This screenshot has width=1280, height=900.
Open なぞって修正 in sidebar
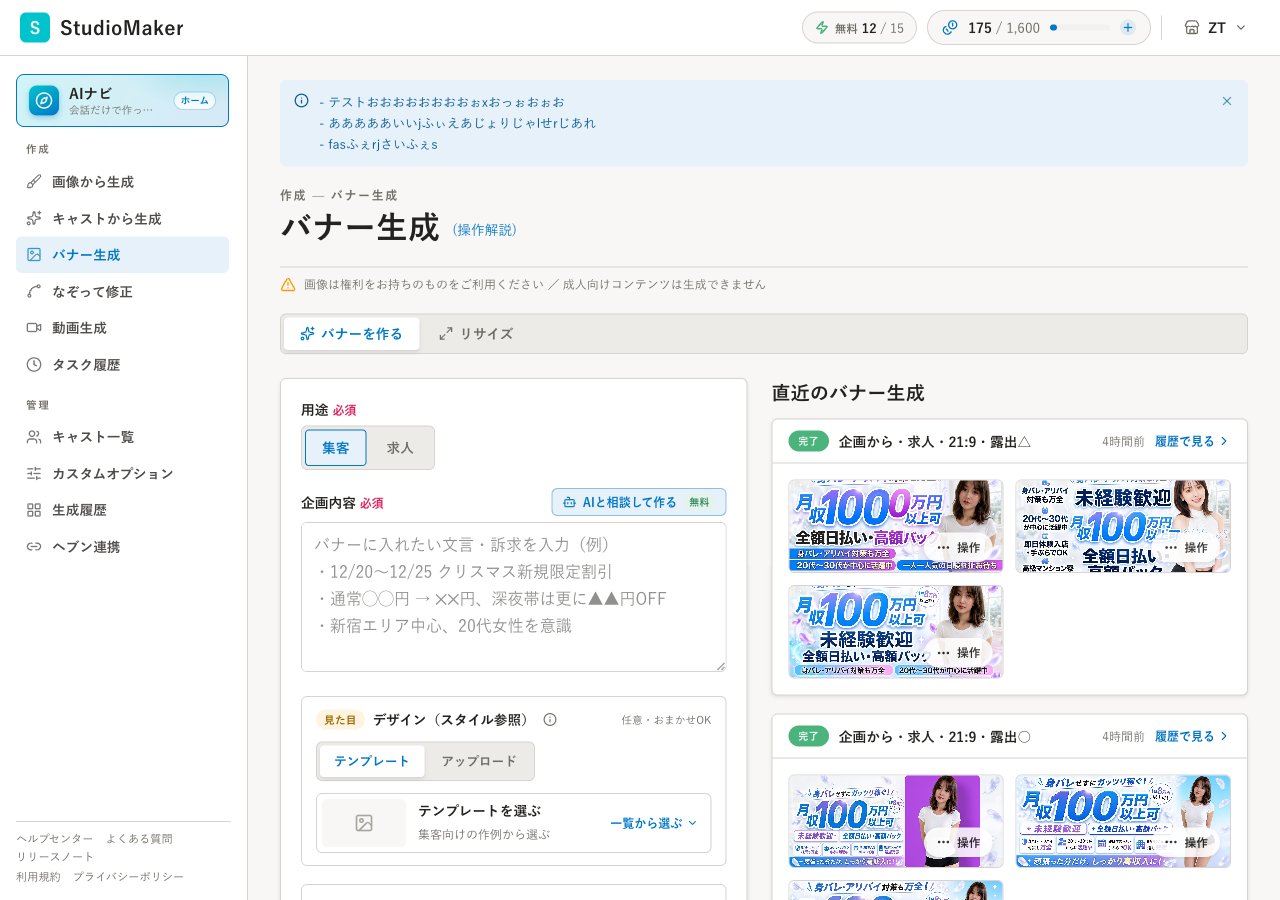coord(122,291)
